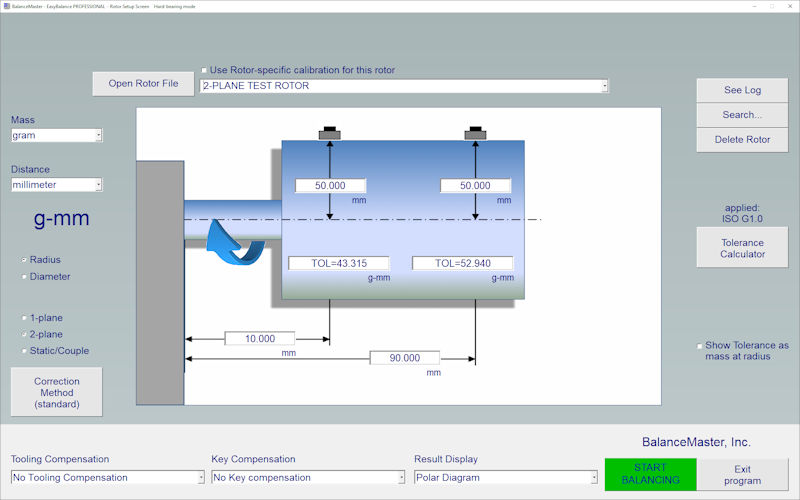The image size is (800, 500).
Task: Click the g-mm unit label
Action: coord(62,218)
